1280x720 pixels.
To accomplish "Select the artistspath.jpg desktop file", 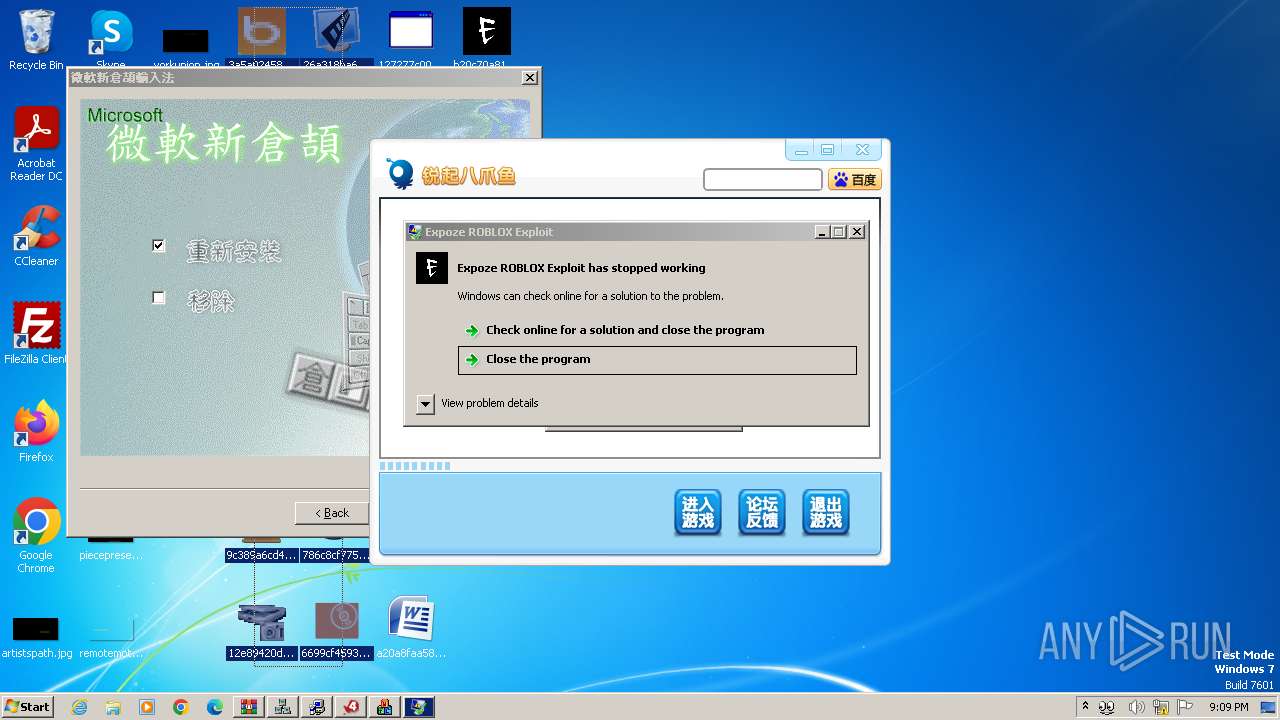I will pos(36,638).
